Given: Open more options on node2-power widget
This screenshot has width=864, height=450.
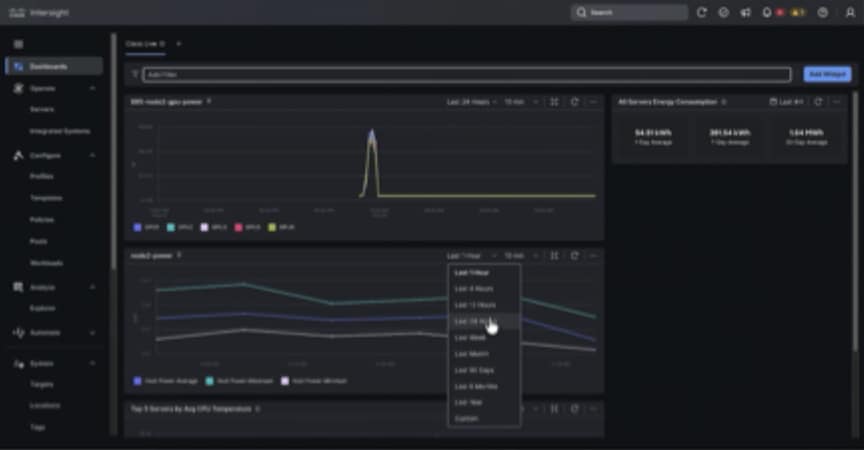Looking at the screenshot, I should coord(593,256).
